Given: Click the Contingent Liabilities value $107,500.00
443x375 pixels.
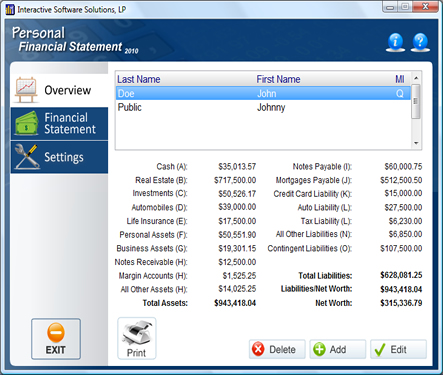Looking at the screenshot, I should coord(401,248).
